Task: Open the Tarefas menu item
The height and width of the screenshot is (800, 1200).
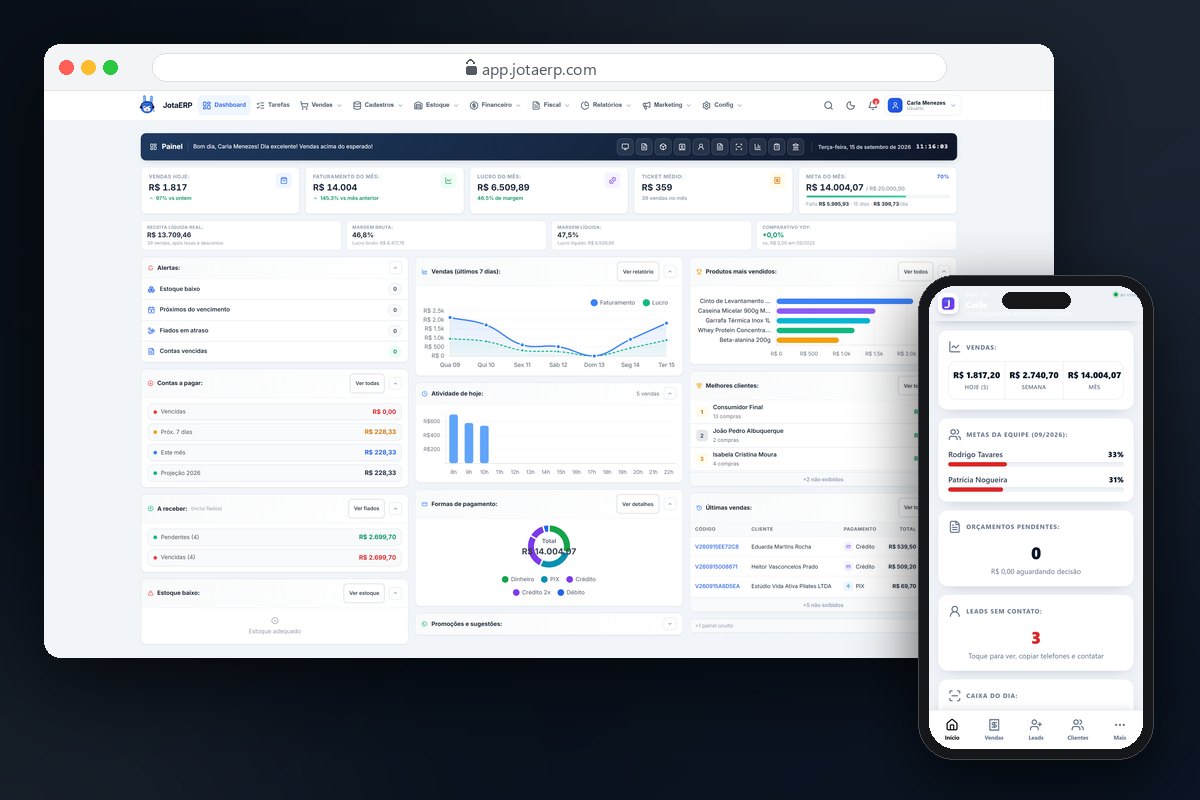Action: click(x=273, y=105)
